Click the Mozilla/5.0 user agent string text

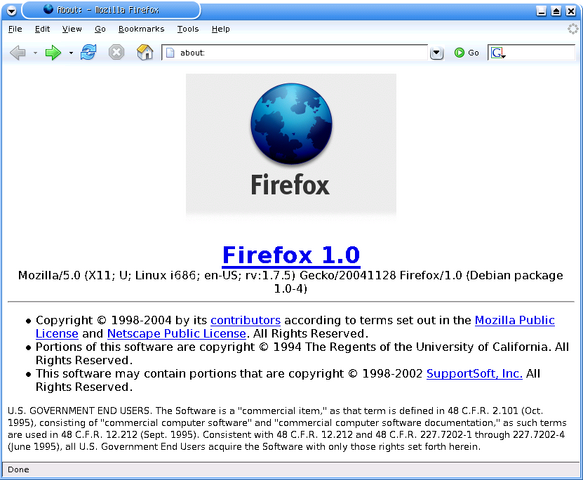coord(291,282)
